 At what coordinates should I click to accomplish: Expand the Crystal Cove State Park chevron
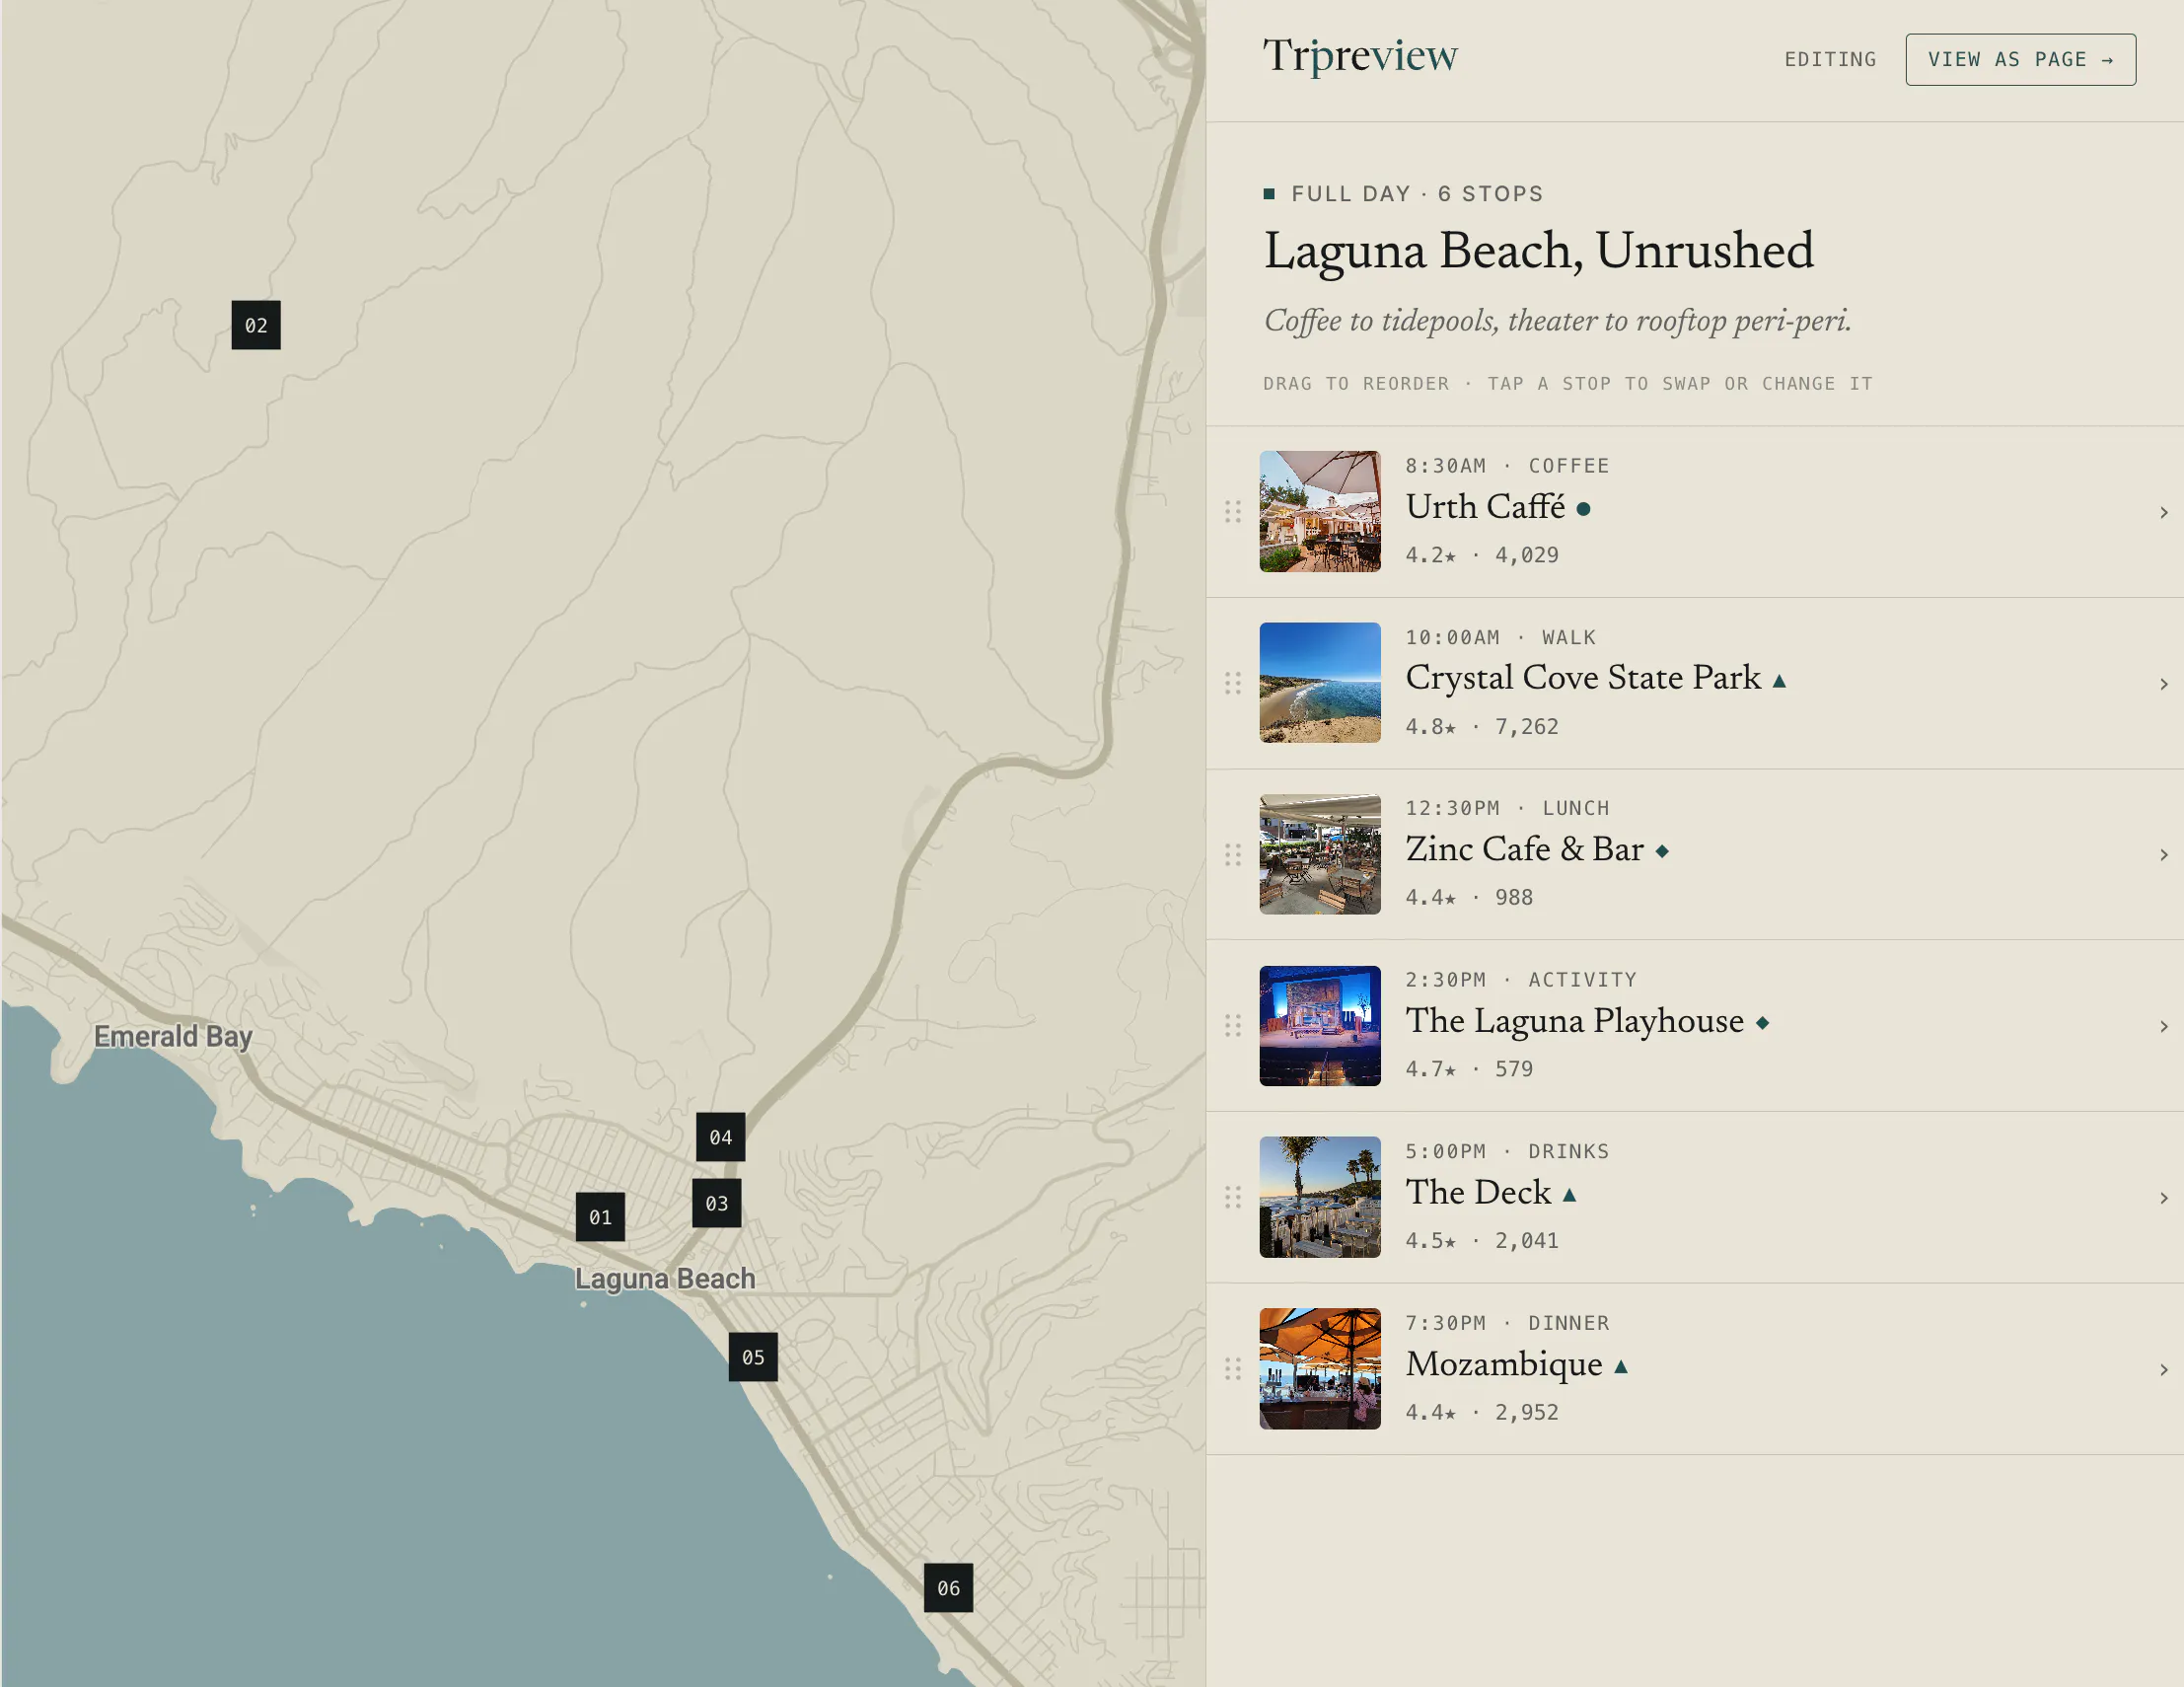click(x=2163, y=684)
